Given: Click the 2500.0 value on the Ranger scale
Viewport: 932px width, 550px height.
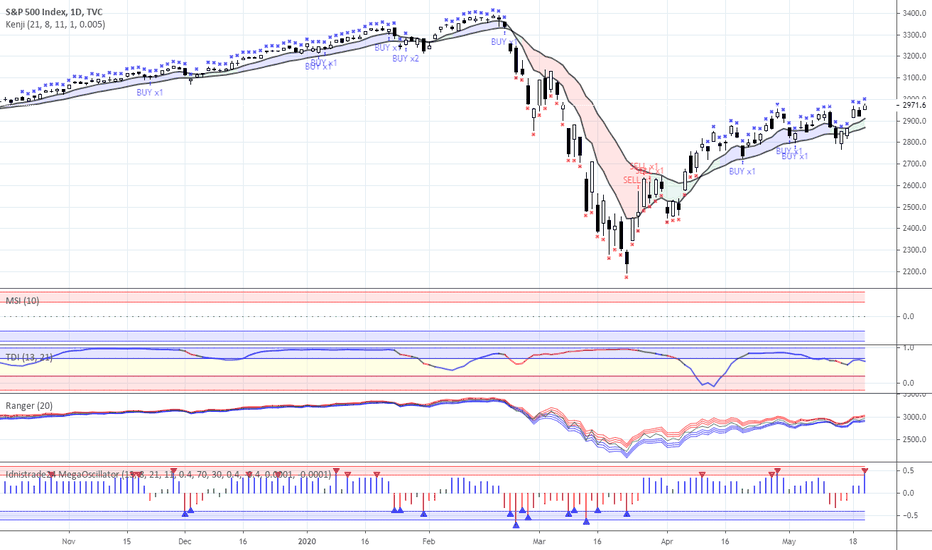Looking at the screenshot, I should click(914, 439).
